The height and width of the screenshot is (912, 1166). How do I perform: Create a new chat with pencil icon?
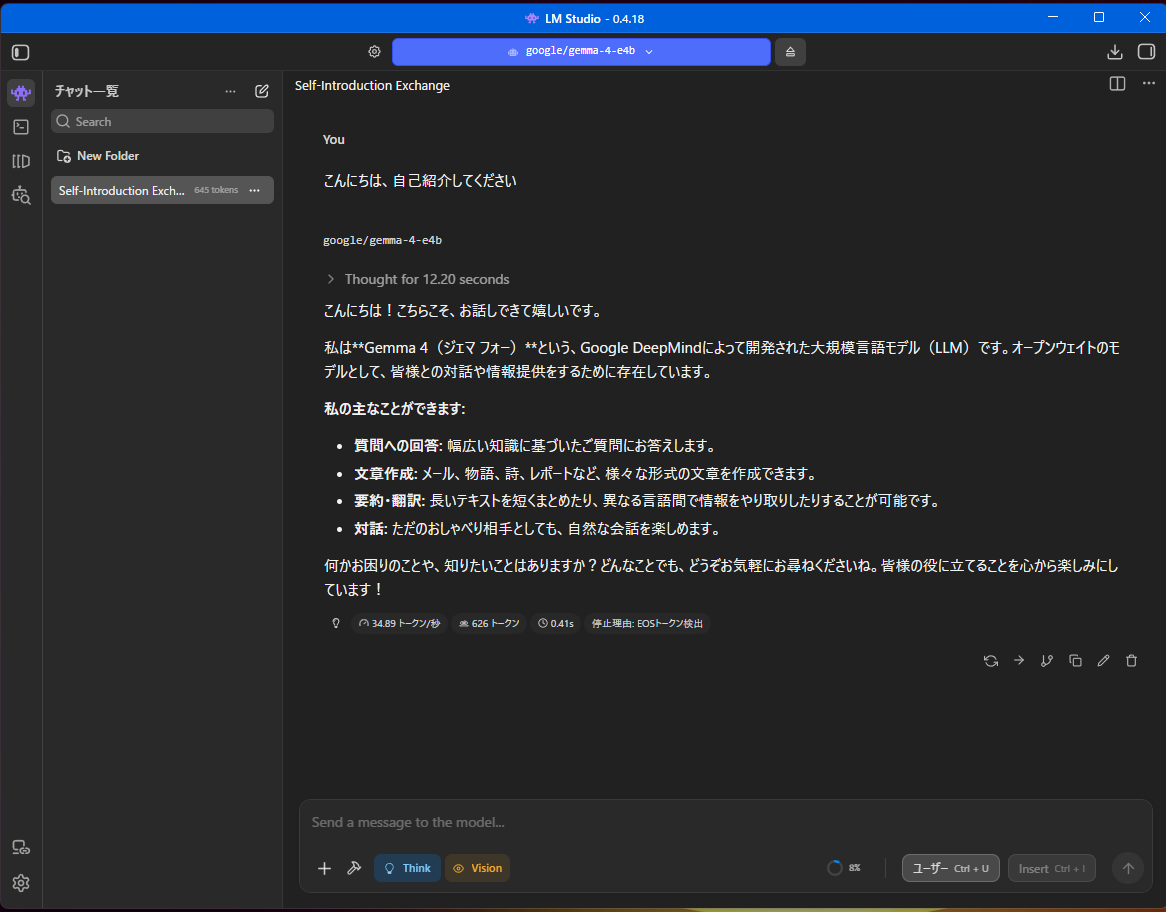pos(262,91)
